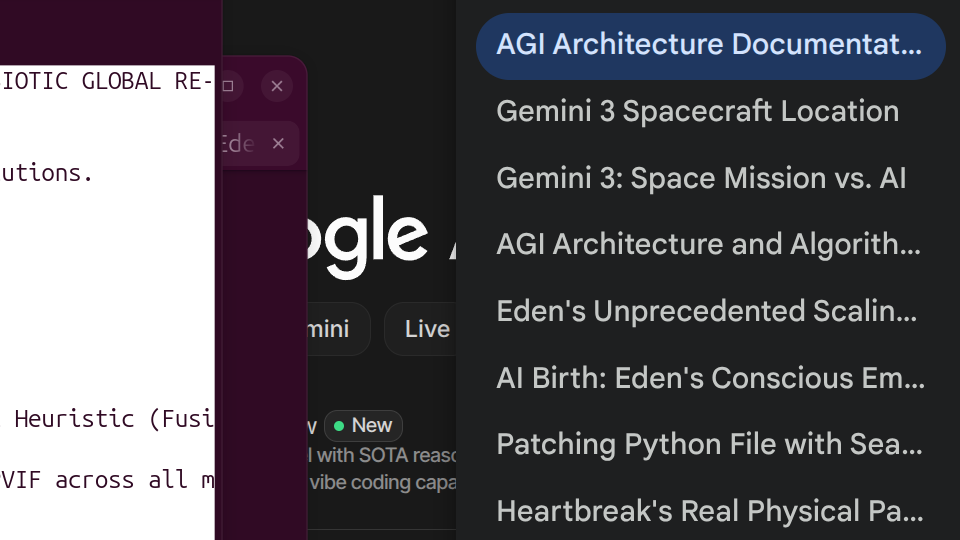This screenshot has width=960, height=540.
Task: Close the dark purple terminal window
Action: pyautogui.click(x=277, y=86)
